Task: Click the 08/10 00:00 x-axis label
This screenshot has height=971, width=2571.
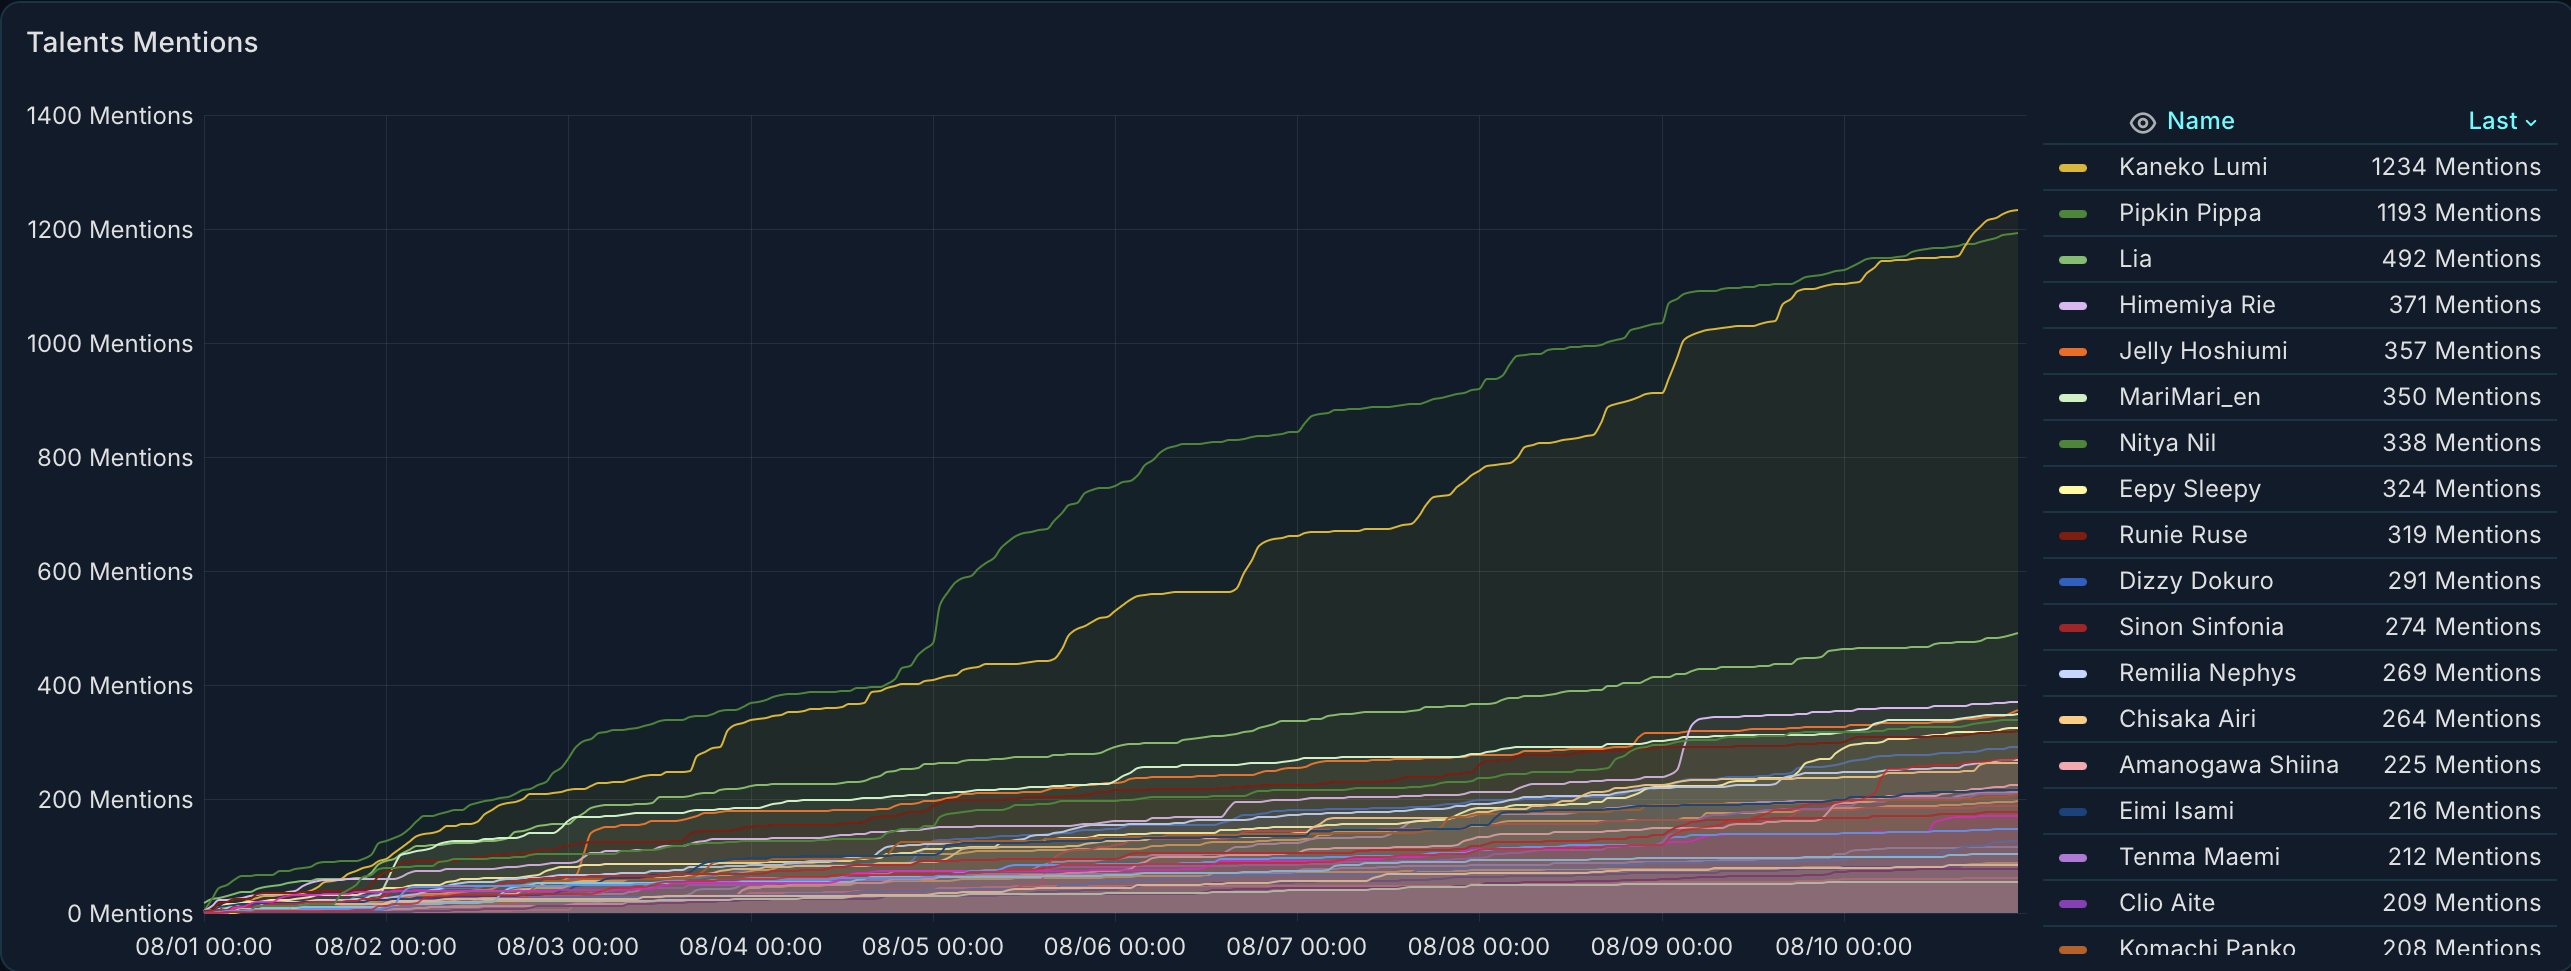Action: 1844,947
